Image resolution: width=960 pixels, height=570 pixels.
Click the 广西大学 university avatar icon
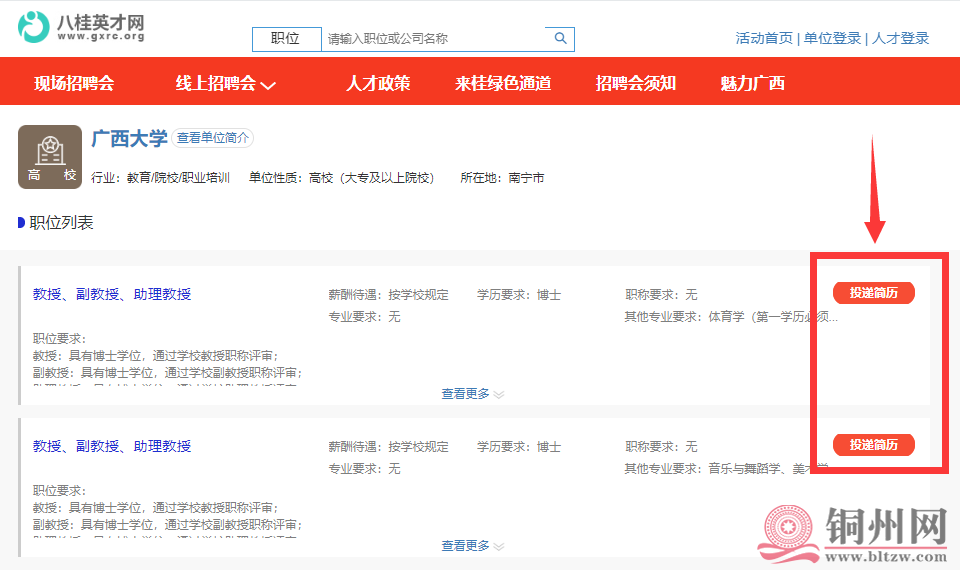coord(49,157)
